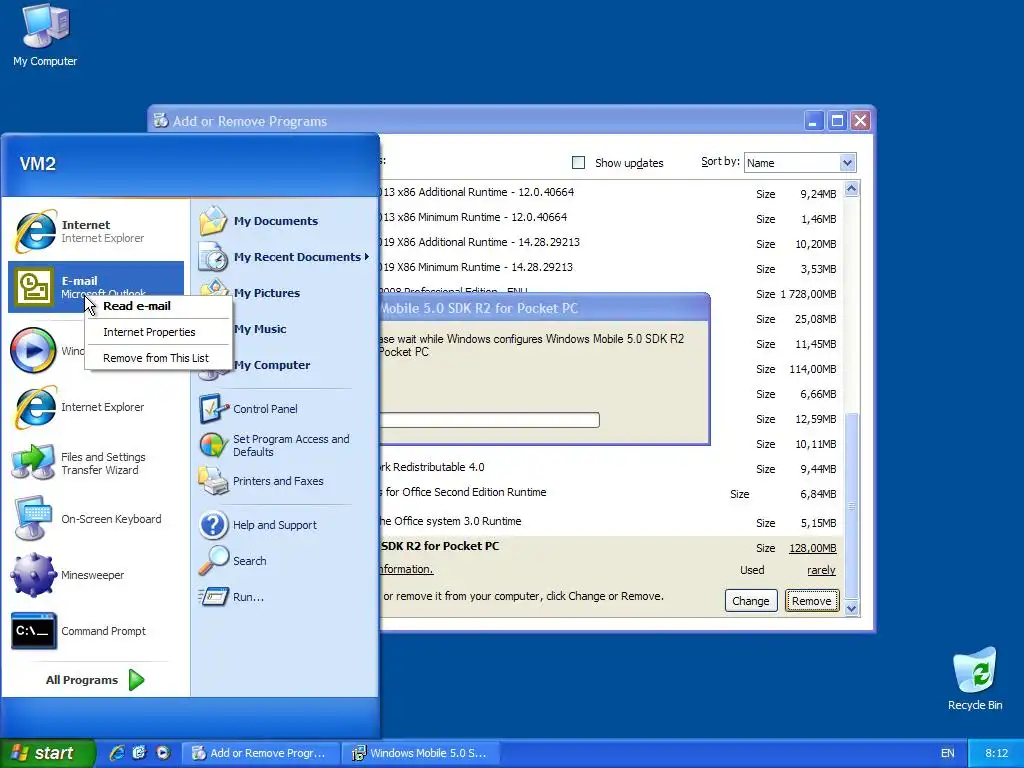The width and height of the screenshot is (1024, 768).
Task: Launch Windows Media Player icon
Action: (x=33, y=351)
